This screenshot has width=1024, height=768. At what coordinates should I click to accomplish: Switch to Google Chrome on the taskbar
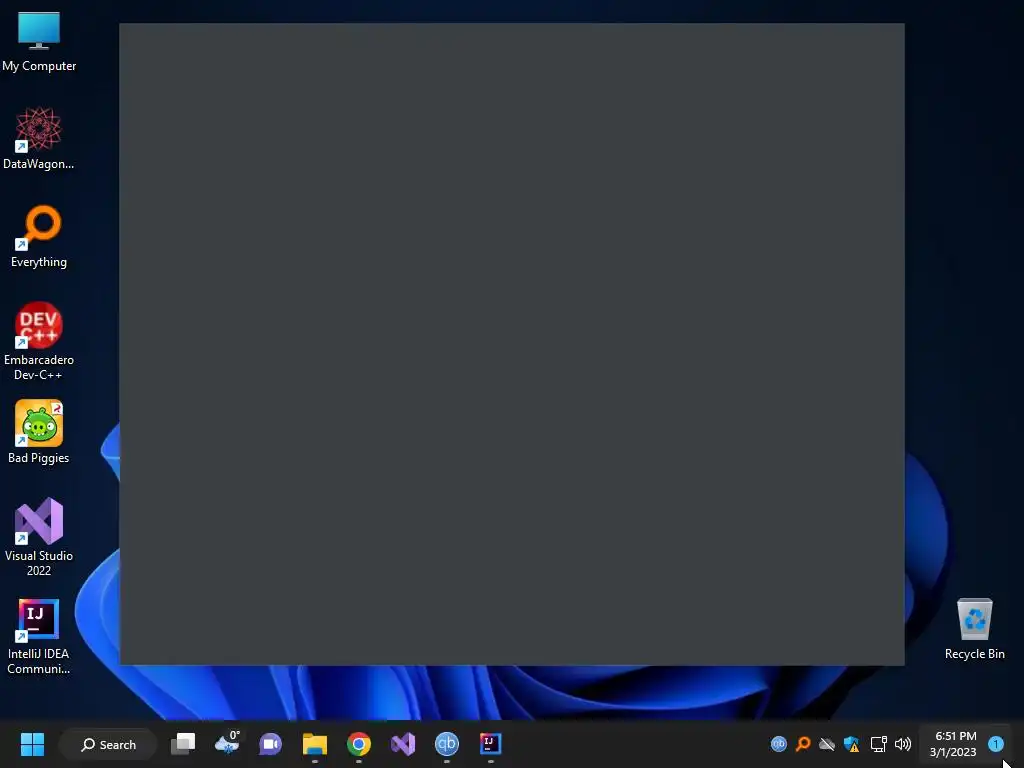point(359,744)
